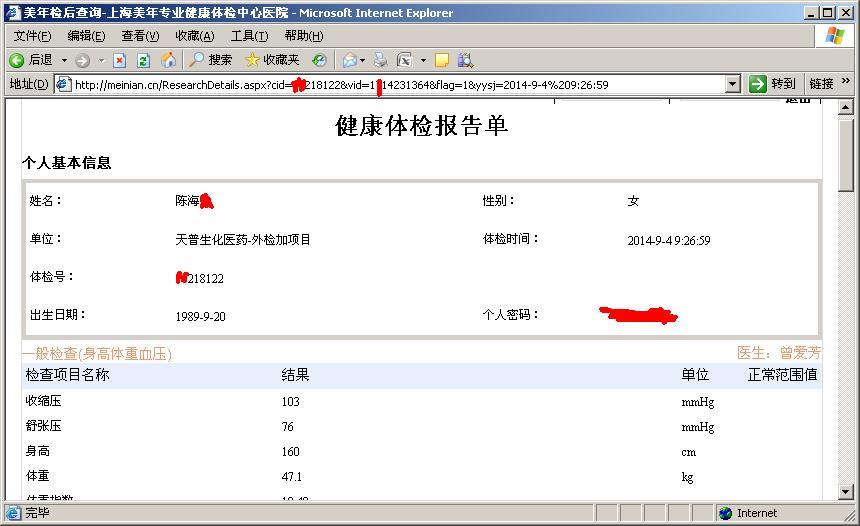Screen dimensions: 860x526
Task: Click the Internet zone globe icon
Action: point(726,513)
